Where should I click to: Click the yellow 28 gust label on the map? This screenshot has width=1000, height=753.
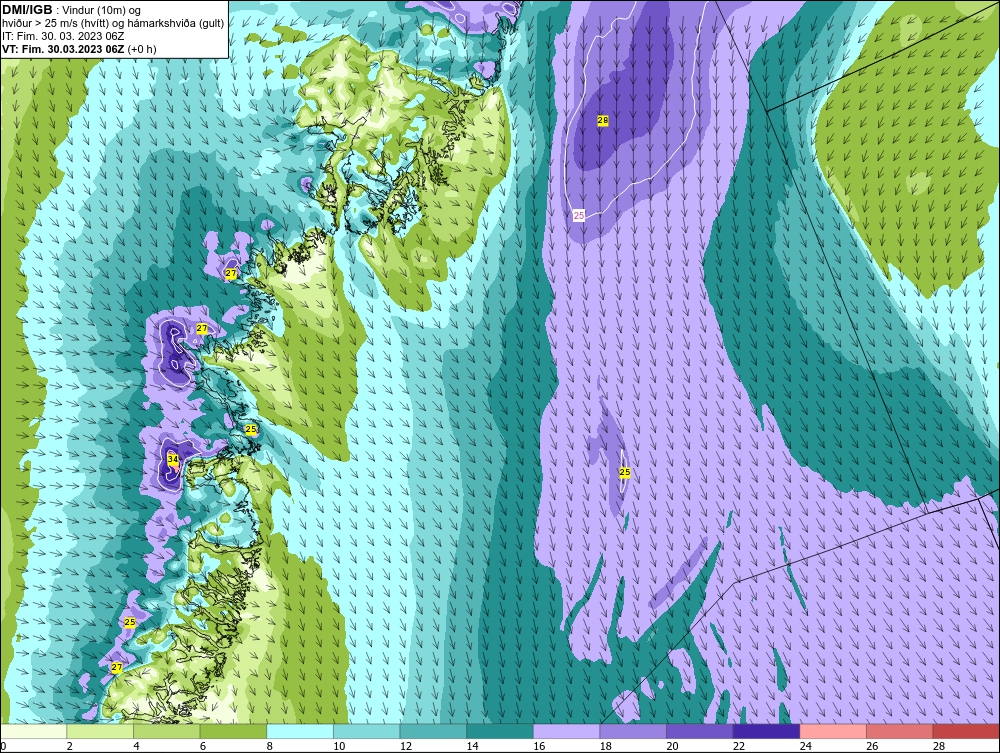click(x=603, y=121)
